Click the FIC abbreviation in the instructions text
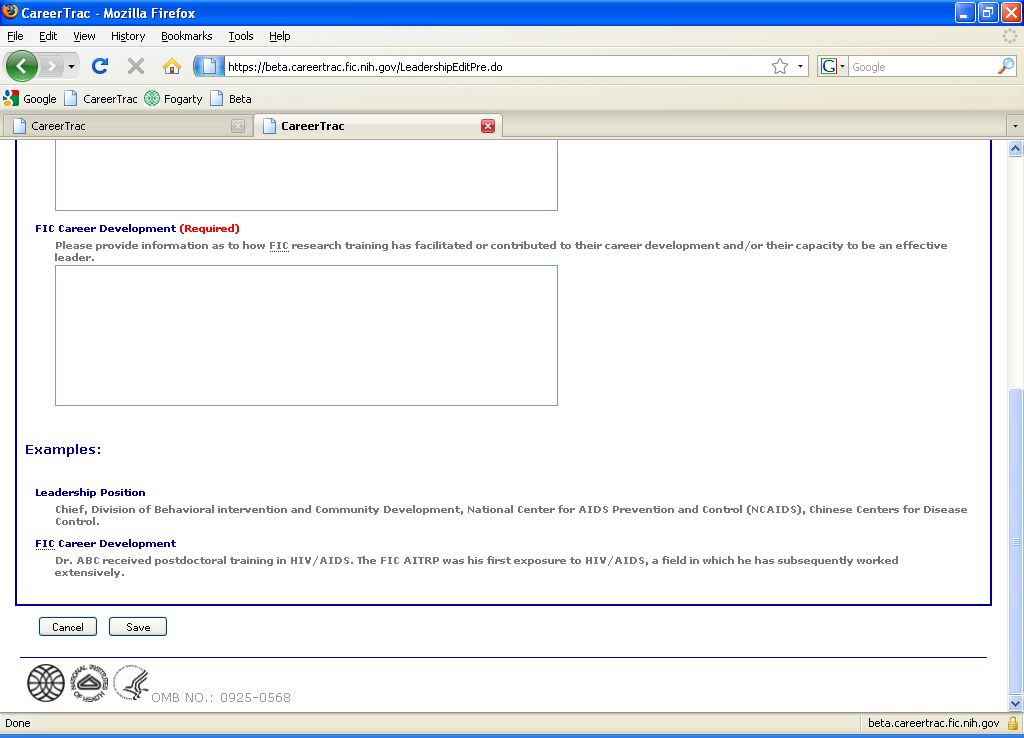Viewport: 1024px width, 738px height. point(279,246)
